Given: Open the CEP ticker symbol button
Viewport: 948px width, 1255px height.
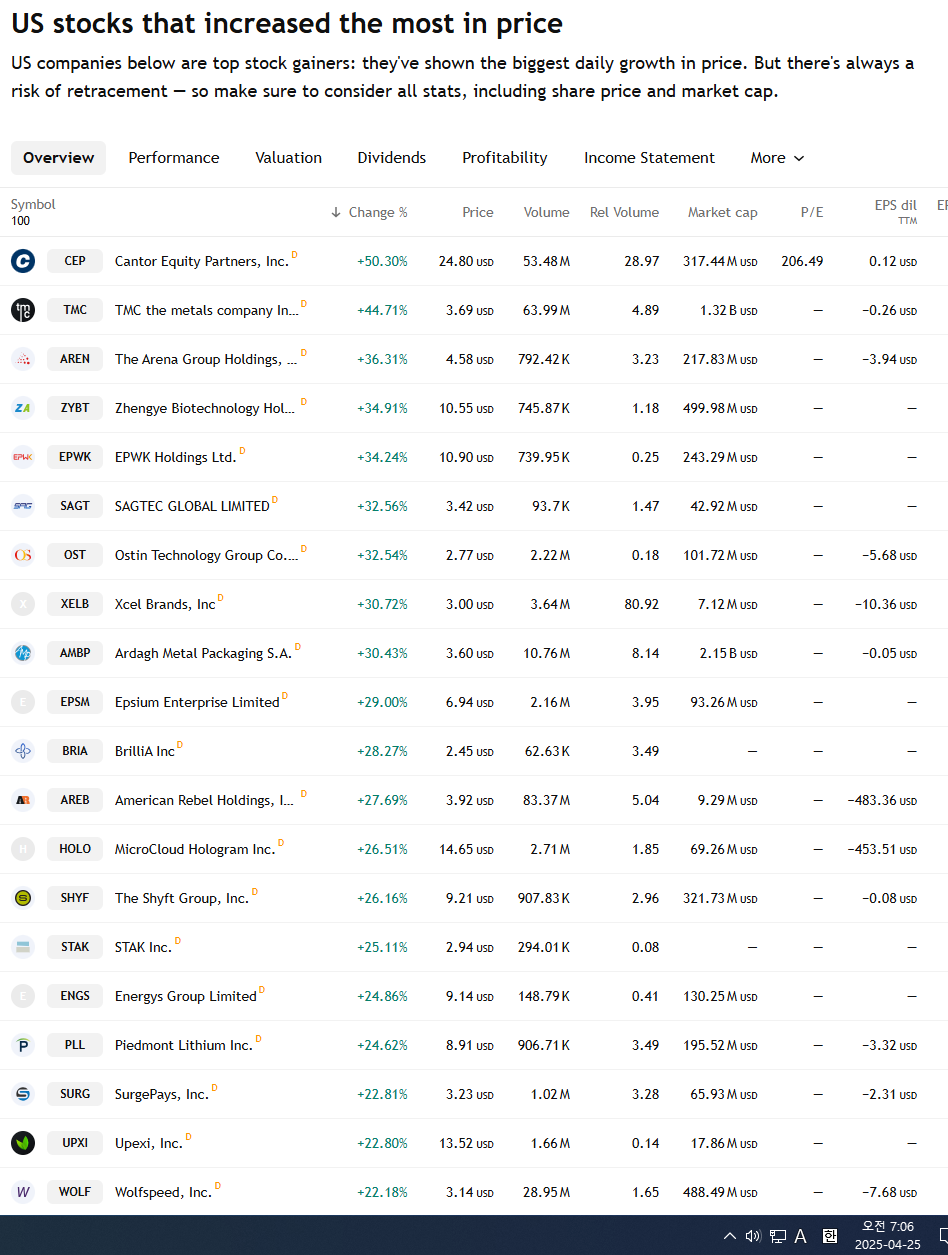Looking at the screenshot, I should 75,261.
